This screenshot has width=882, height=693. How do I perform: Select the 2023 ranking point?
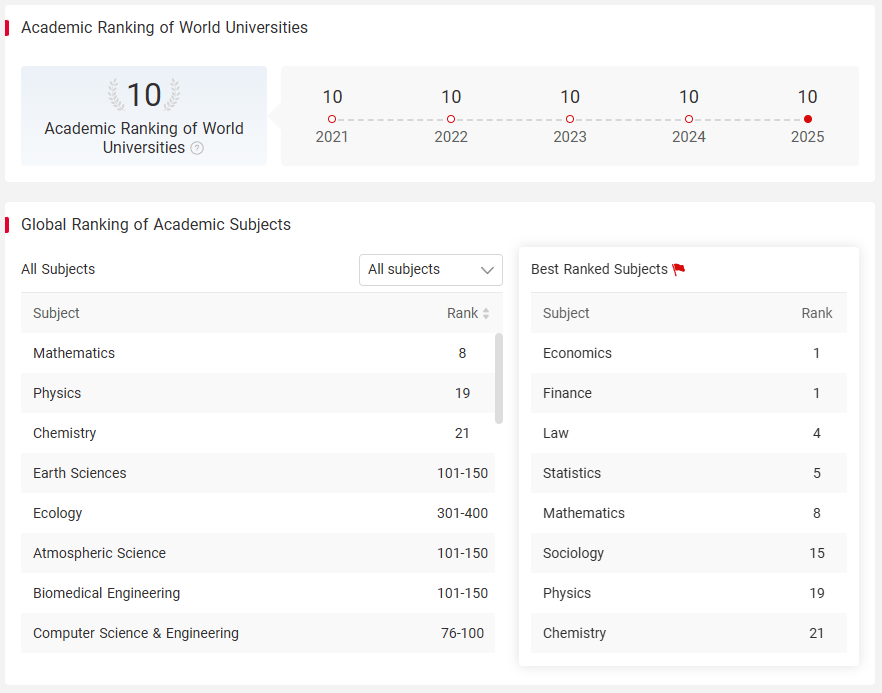tap(570, 119)
